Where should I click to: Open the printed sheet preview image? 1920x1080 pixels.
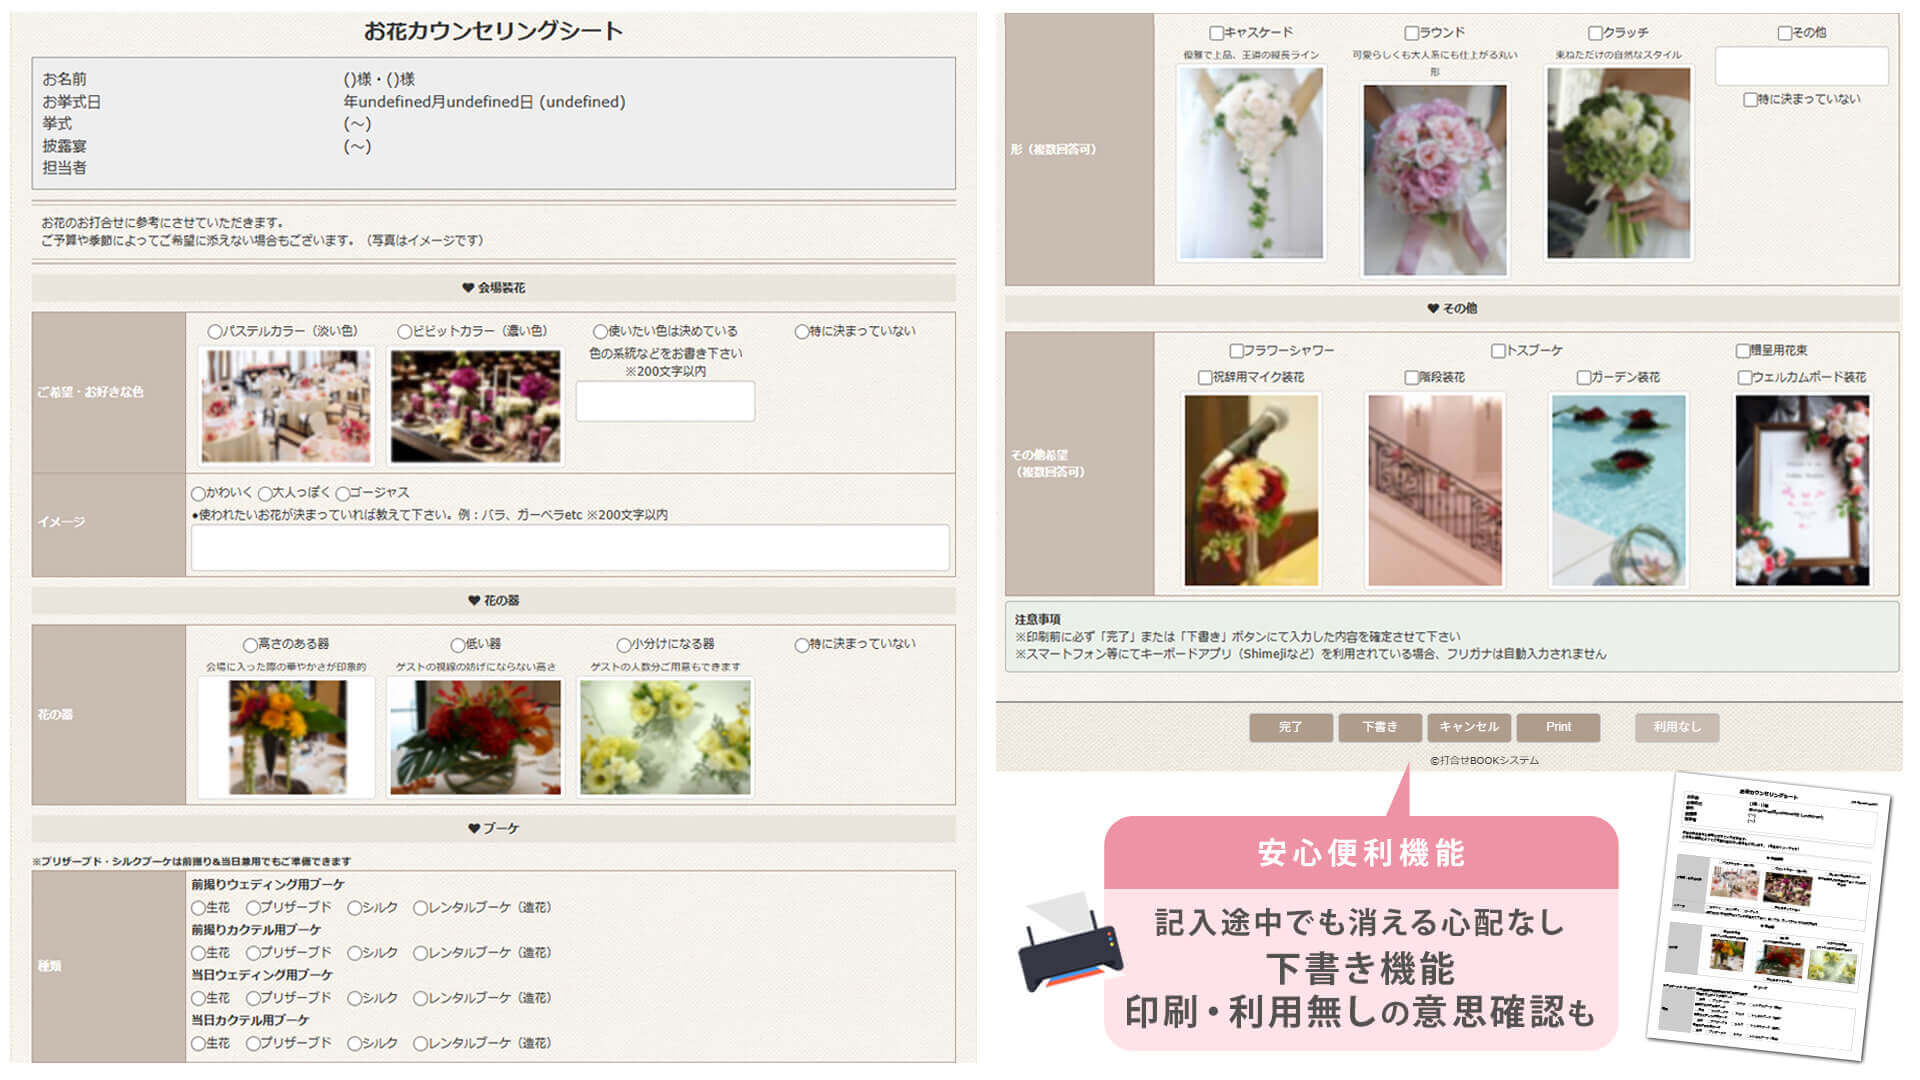coord(1771,916)
